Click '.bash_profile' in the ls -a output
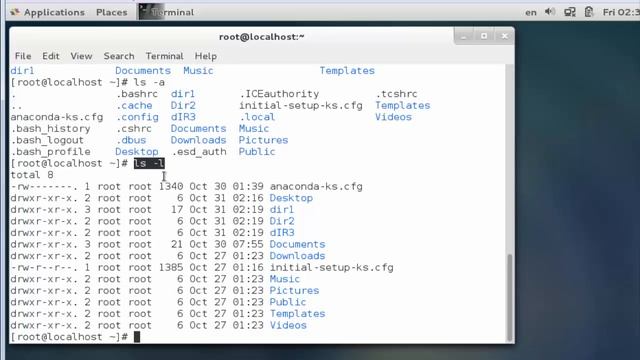 click(51, 152)
